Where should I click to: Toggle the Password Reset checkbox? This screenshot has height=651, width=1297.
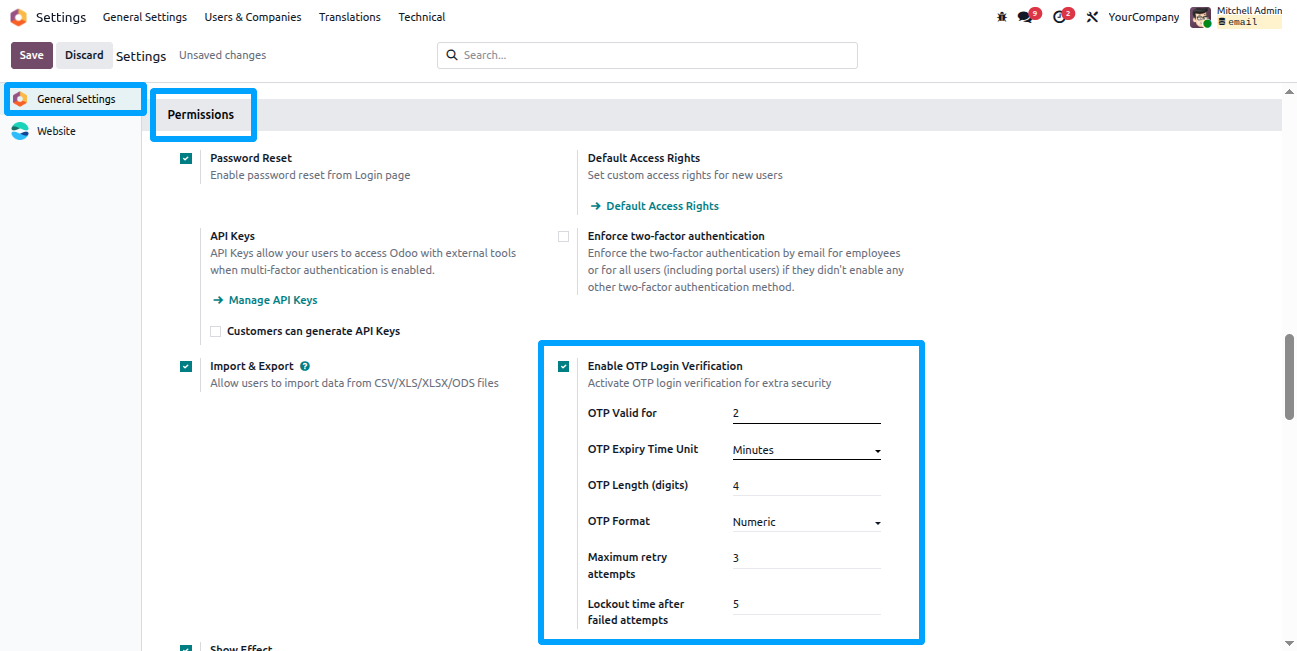pos(186,158)
